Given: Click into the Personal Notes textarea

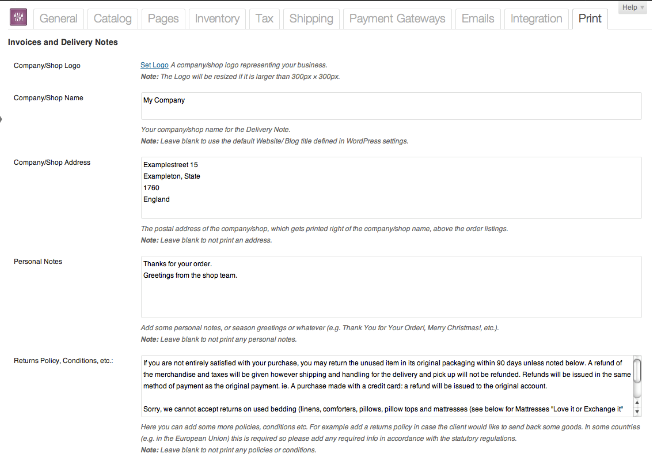Looking at the screenshot, I should 391,287.
